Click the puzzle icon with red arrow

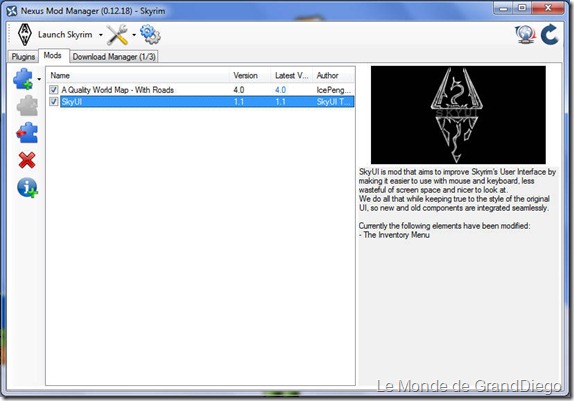[27, 133]
